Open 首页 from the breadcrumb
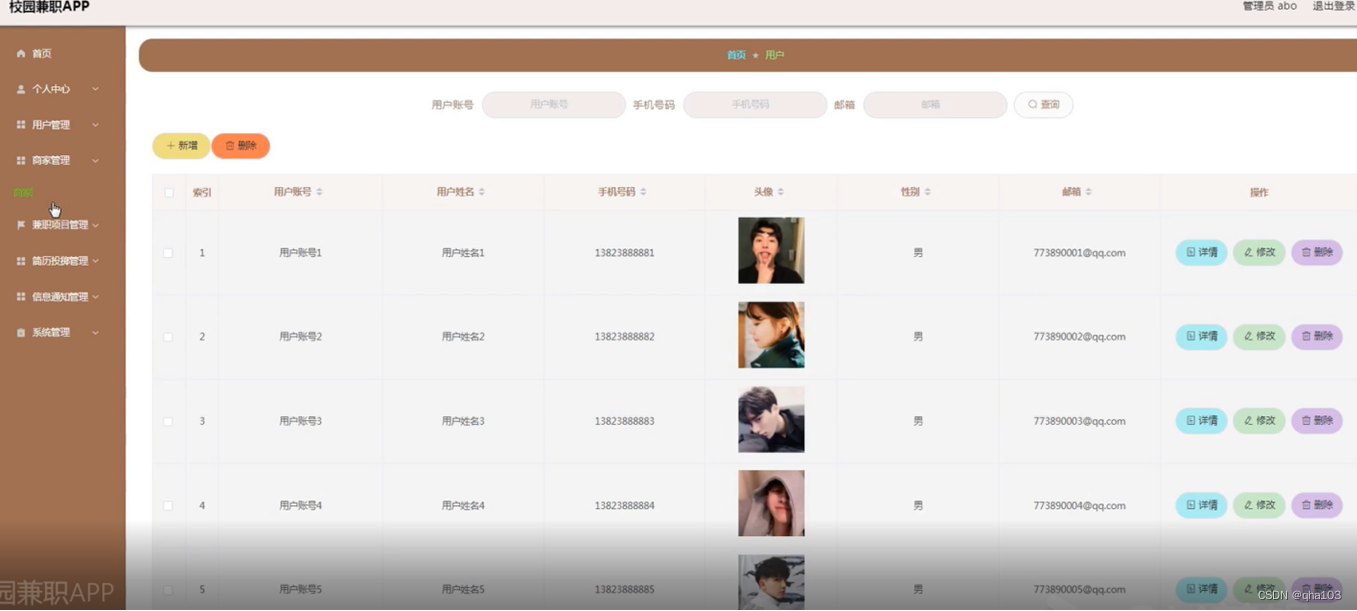The height and width of the screenshot is (611, 1357). pos(736,54)
